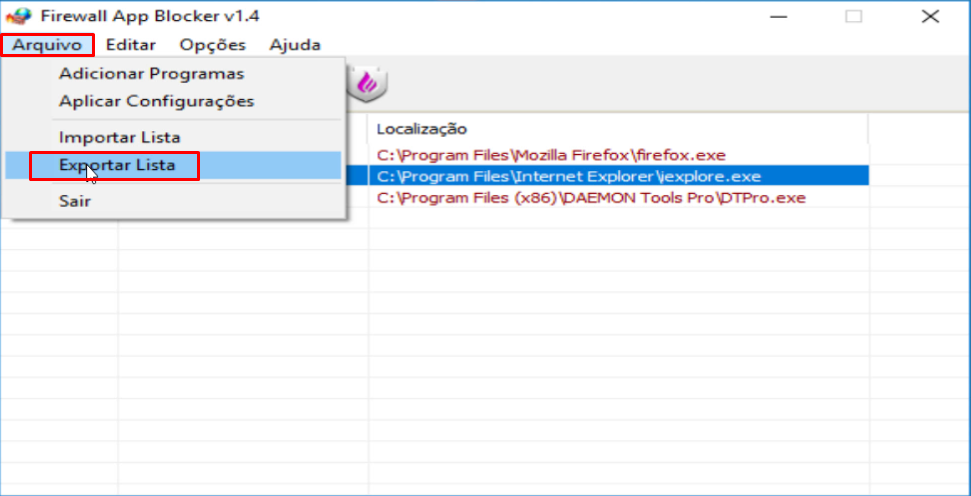The image size is (971, 496).
Task: Maximize the Firewall App Blocker window
Action: click(x=854, y=17)
